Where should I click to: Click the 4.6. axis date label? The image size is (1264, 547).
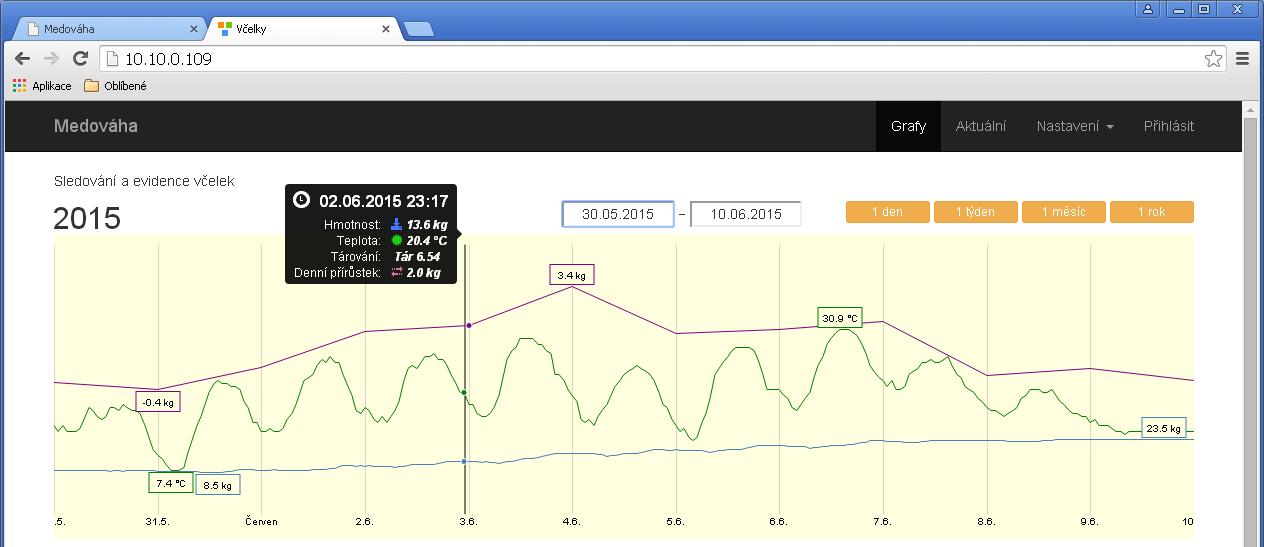click(x=572, y=521)
